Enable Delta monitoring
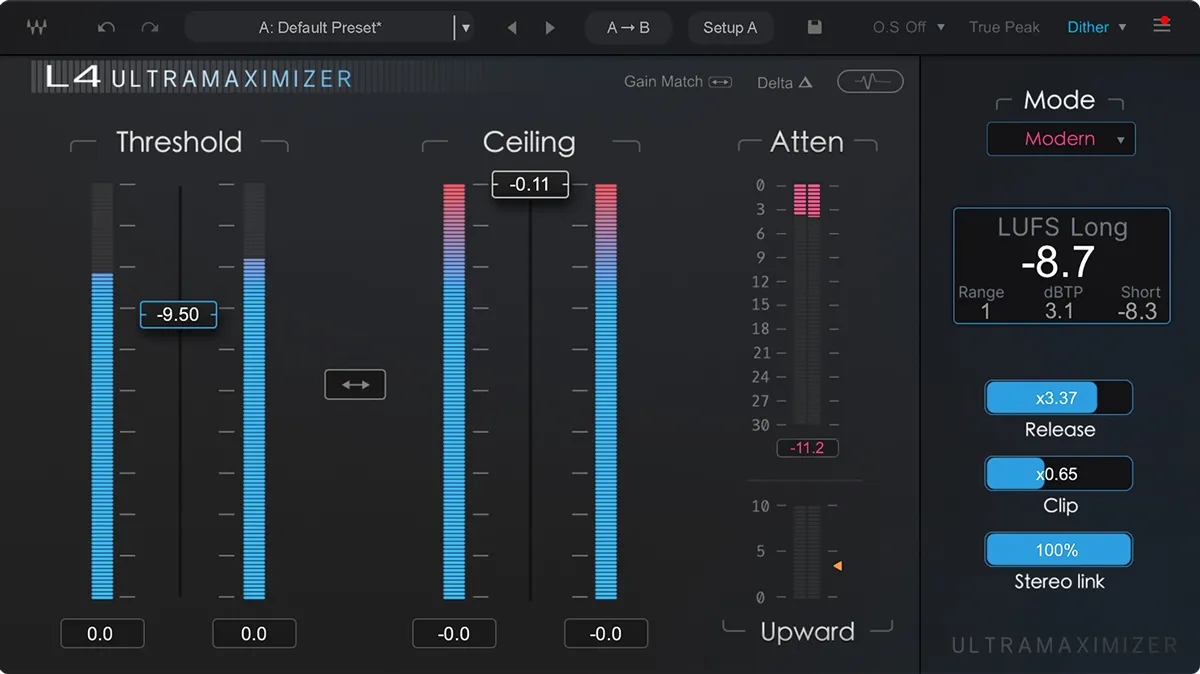This screenshot has width=1200, height=674. pyautogui.click(x=784, y=82)
